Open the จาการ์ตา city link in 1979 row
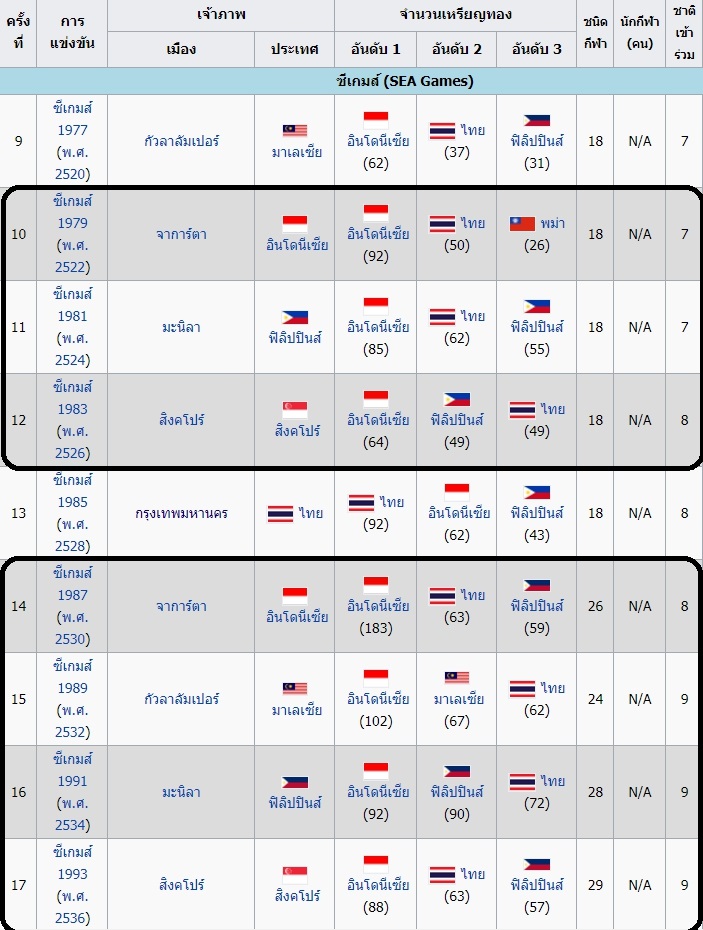 (x=181, y=234)
